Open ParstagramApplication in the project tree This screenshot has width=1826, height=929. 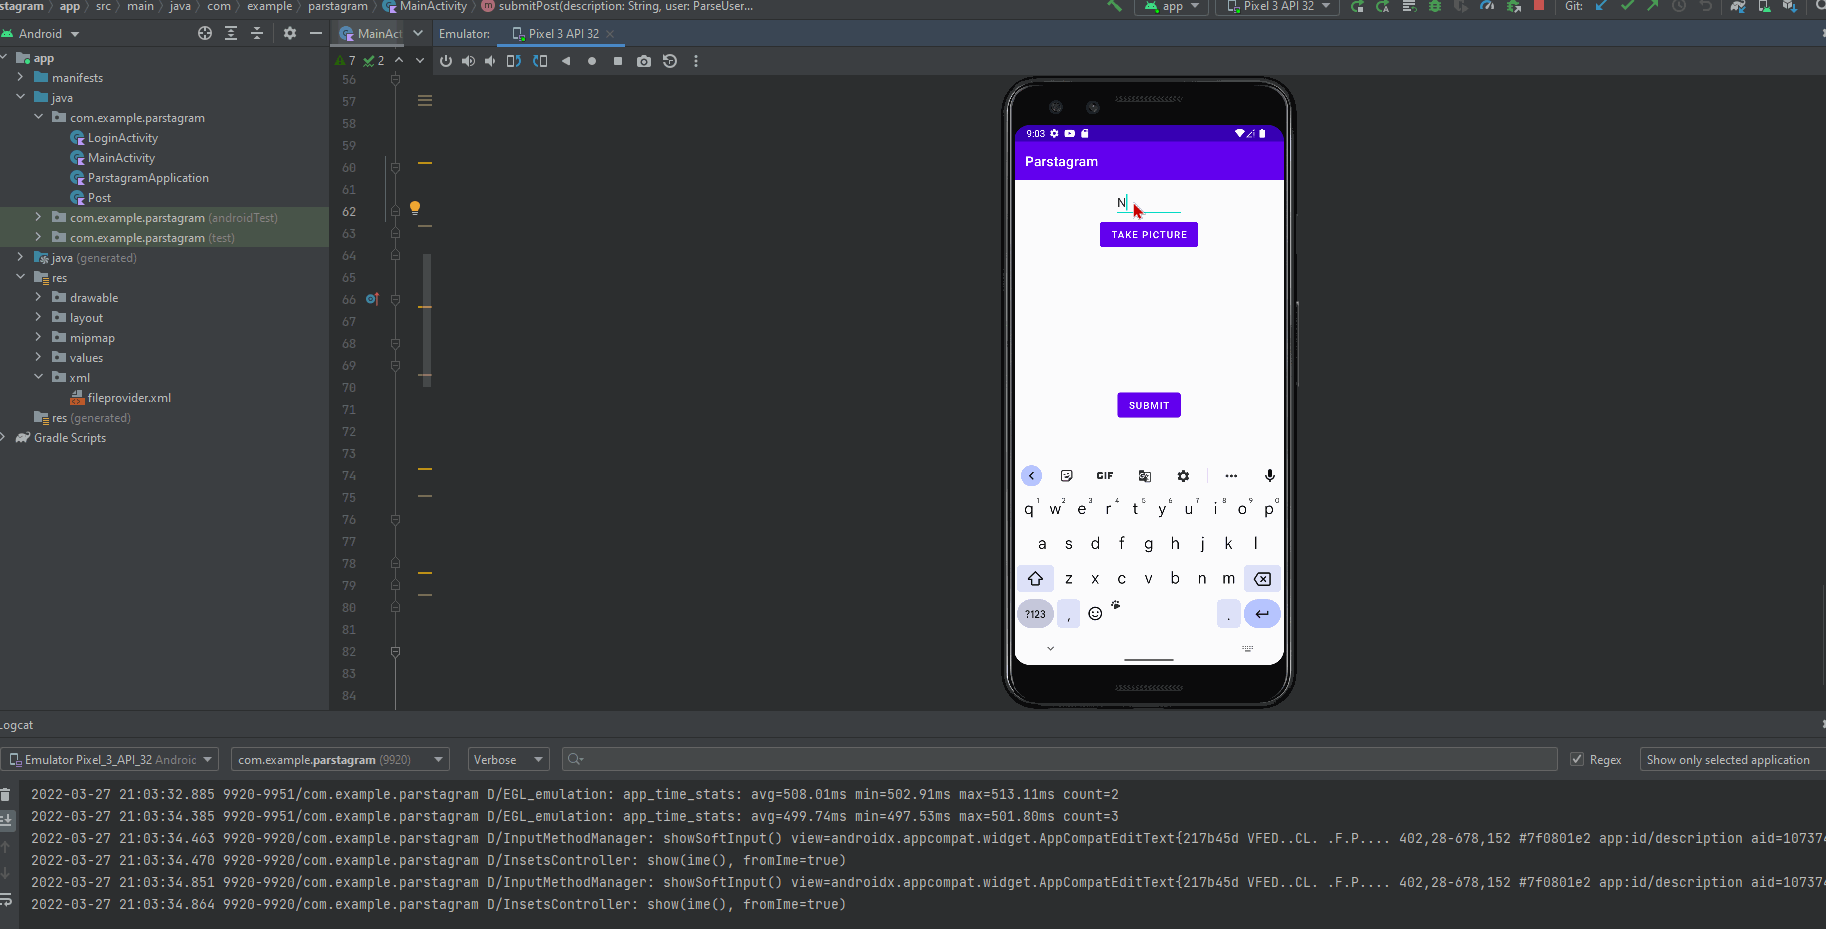coord(148,178)
